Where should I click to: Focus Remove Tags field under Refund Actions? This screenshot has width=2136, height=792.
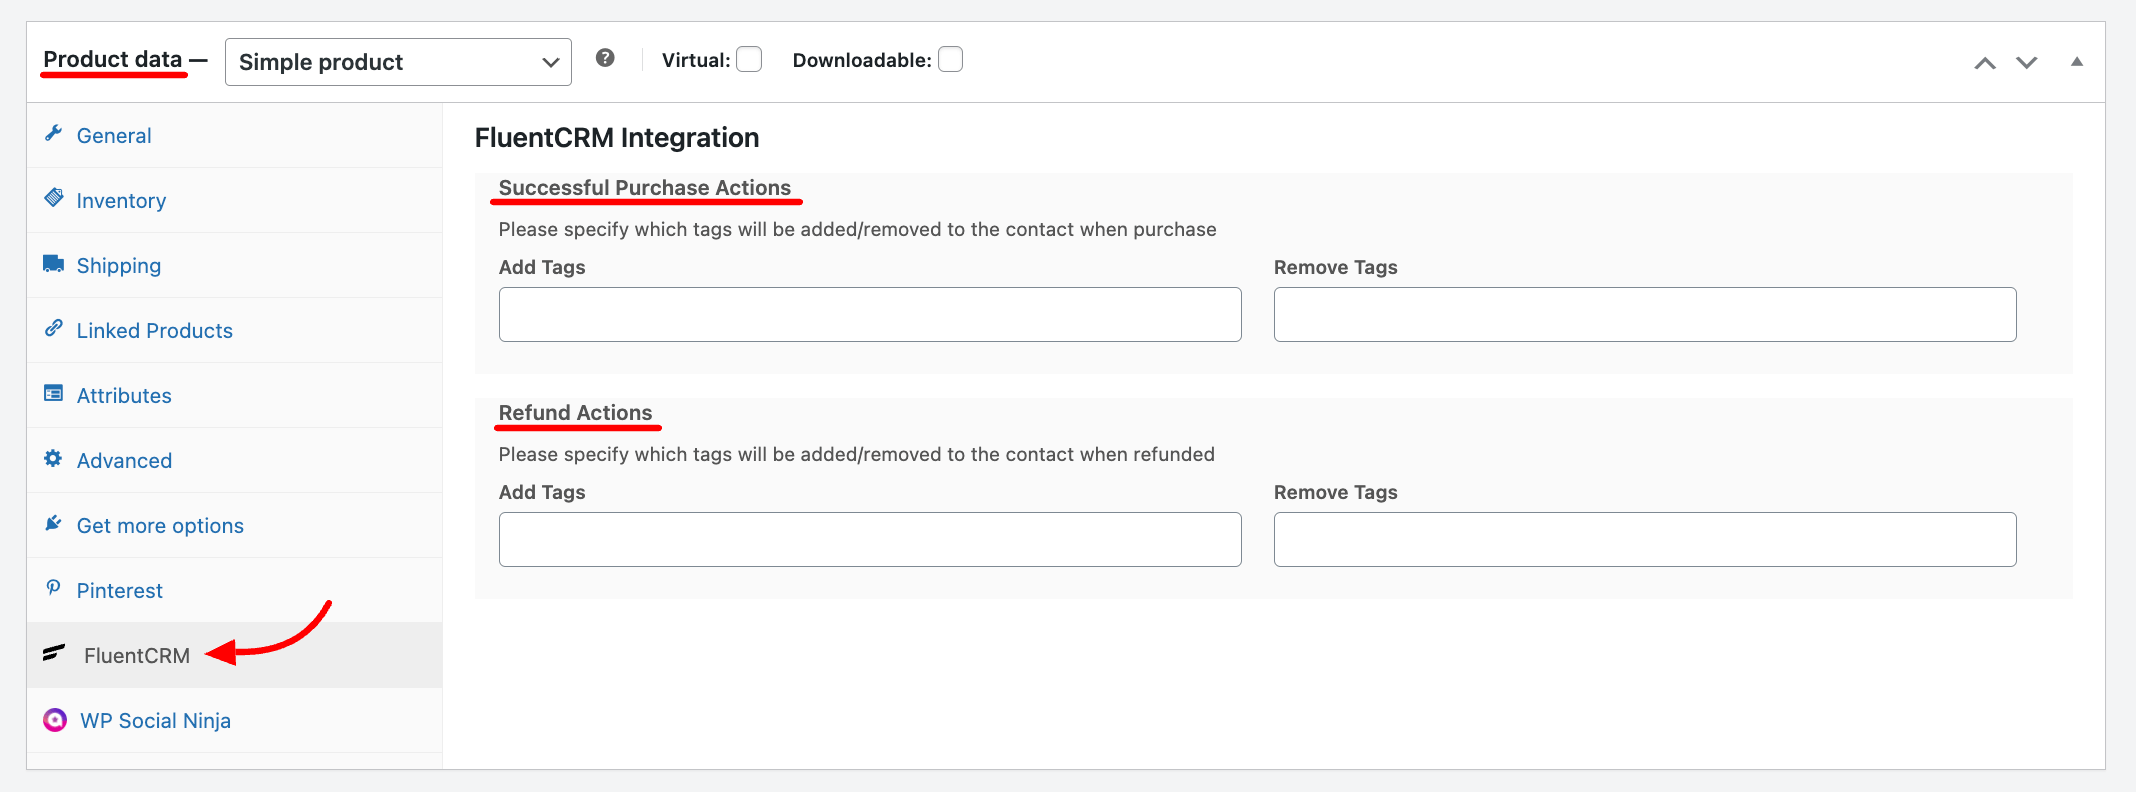[1645, 540]
